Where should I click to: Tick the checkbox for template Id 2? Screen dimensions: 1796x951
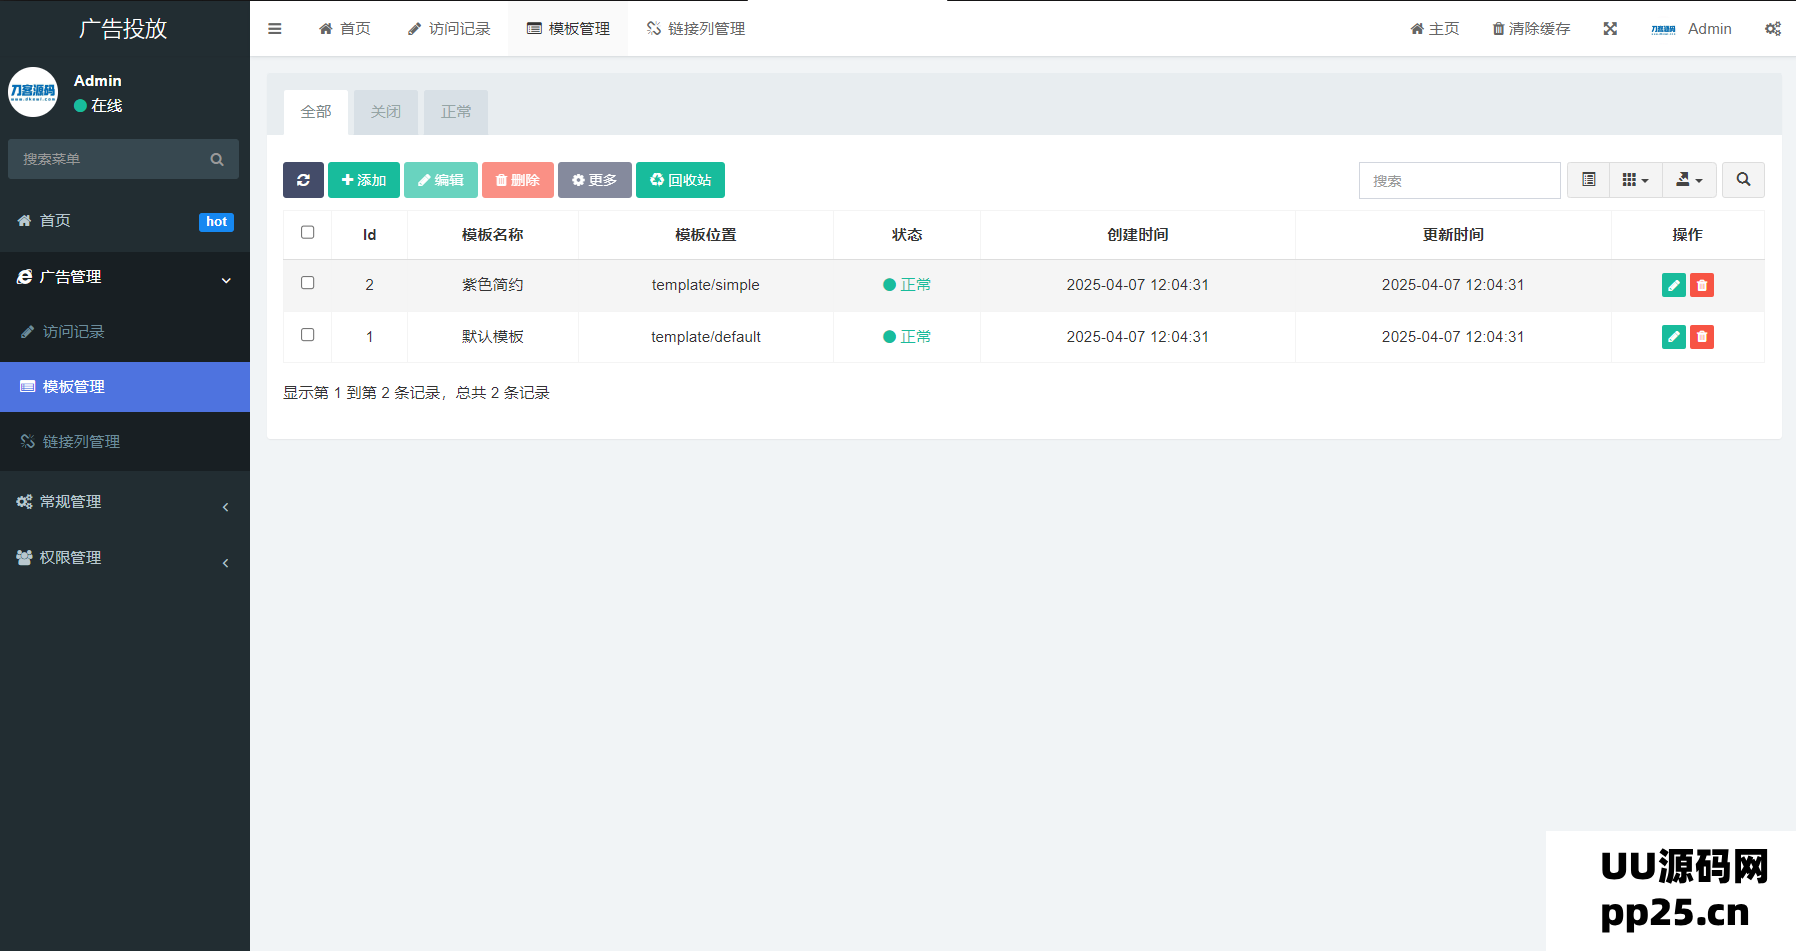[x=307, y=285]
